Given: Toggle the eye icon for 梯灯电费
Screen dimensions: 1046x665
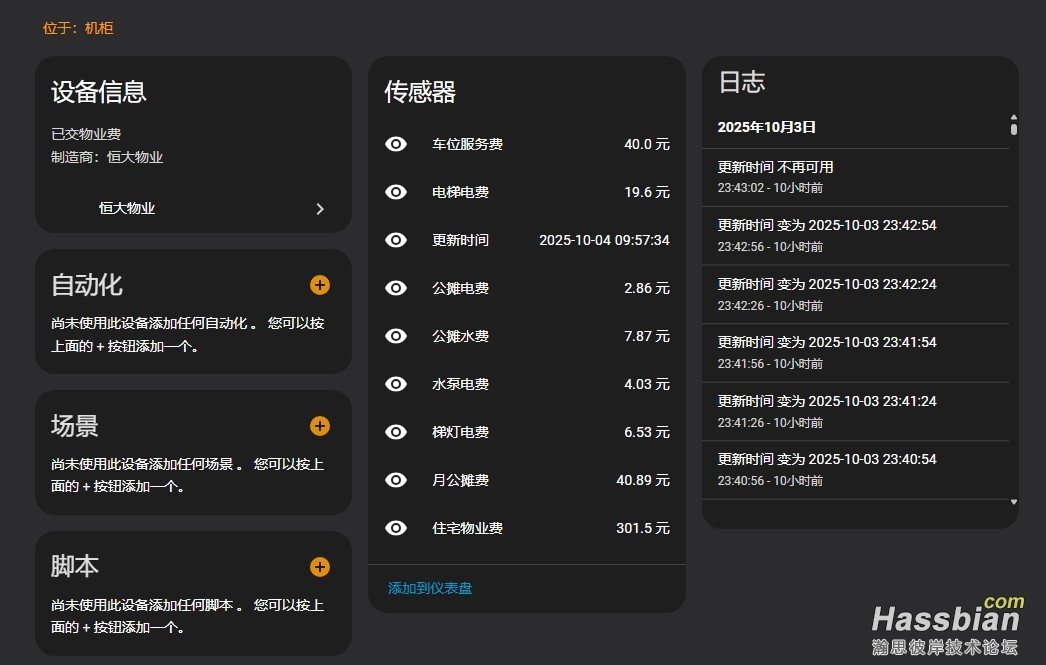Looking at the screenshot, I should [396, 432].
